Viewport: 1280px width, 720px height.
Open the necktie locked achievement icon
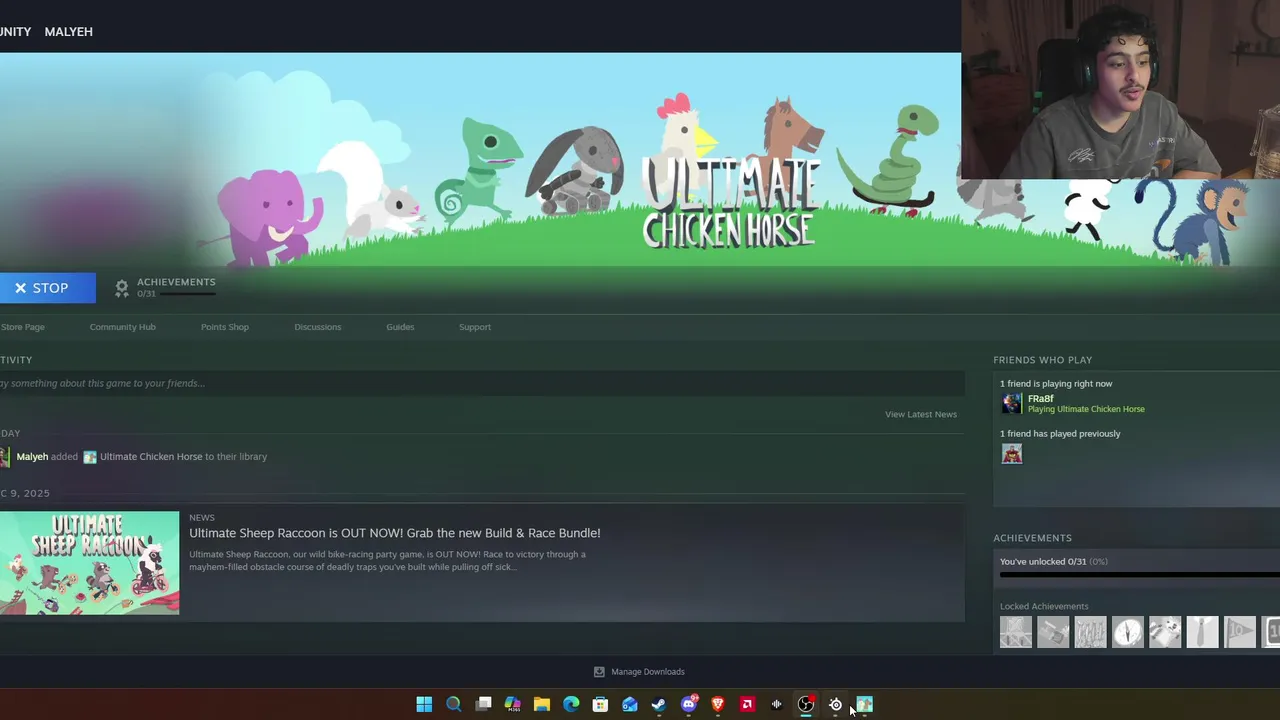tap(1203, 632)
